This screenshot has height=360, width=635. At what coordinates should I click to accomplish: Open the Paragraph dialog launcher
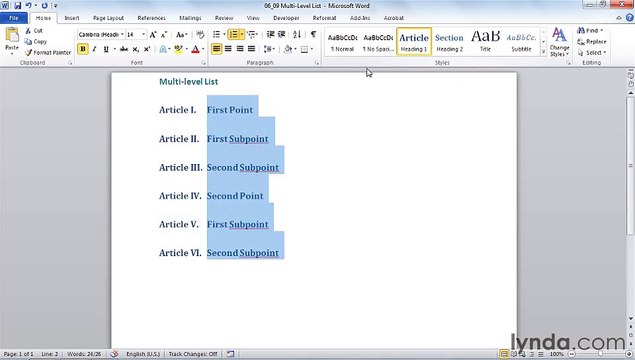[317, 63]
